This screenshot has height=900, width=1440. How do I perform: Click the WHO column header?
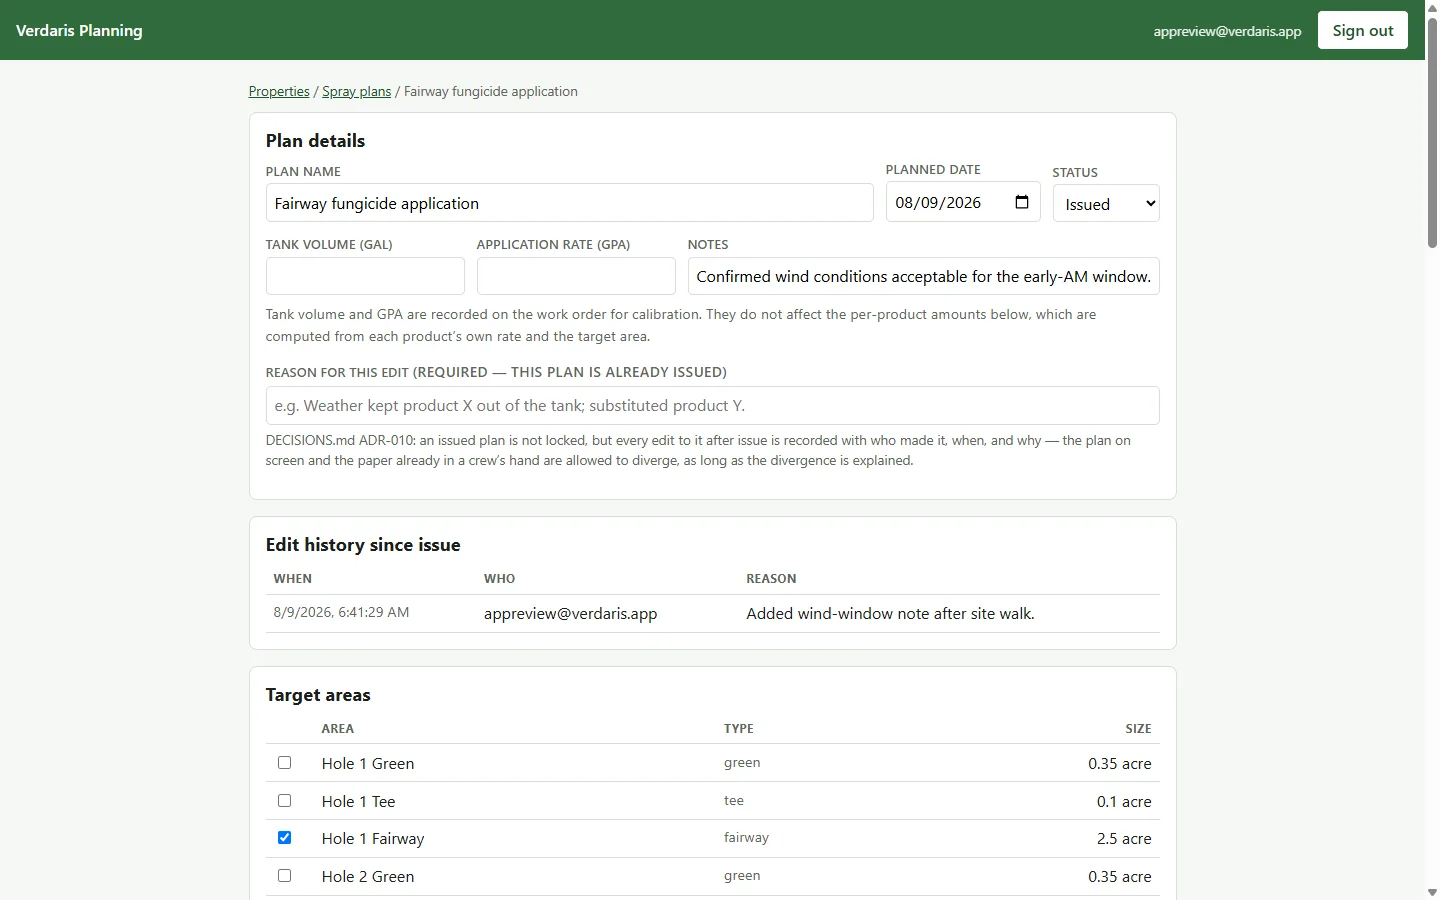[x=499, y=578]
